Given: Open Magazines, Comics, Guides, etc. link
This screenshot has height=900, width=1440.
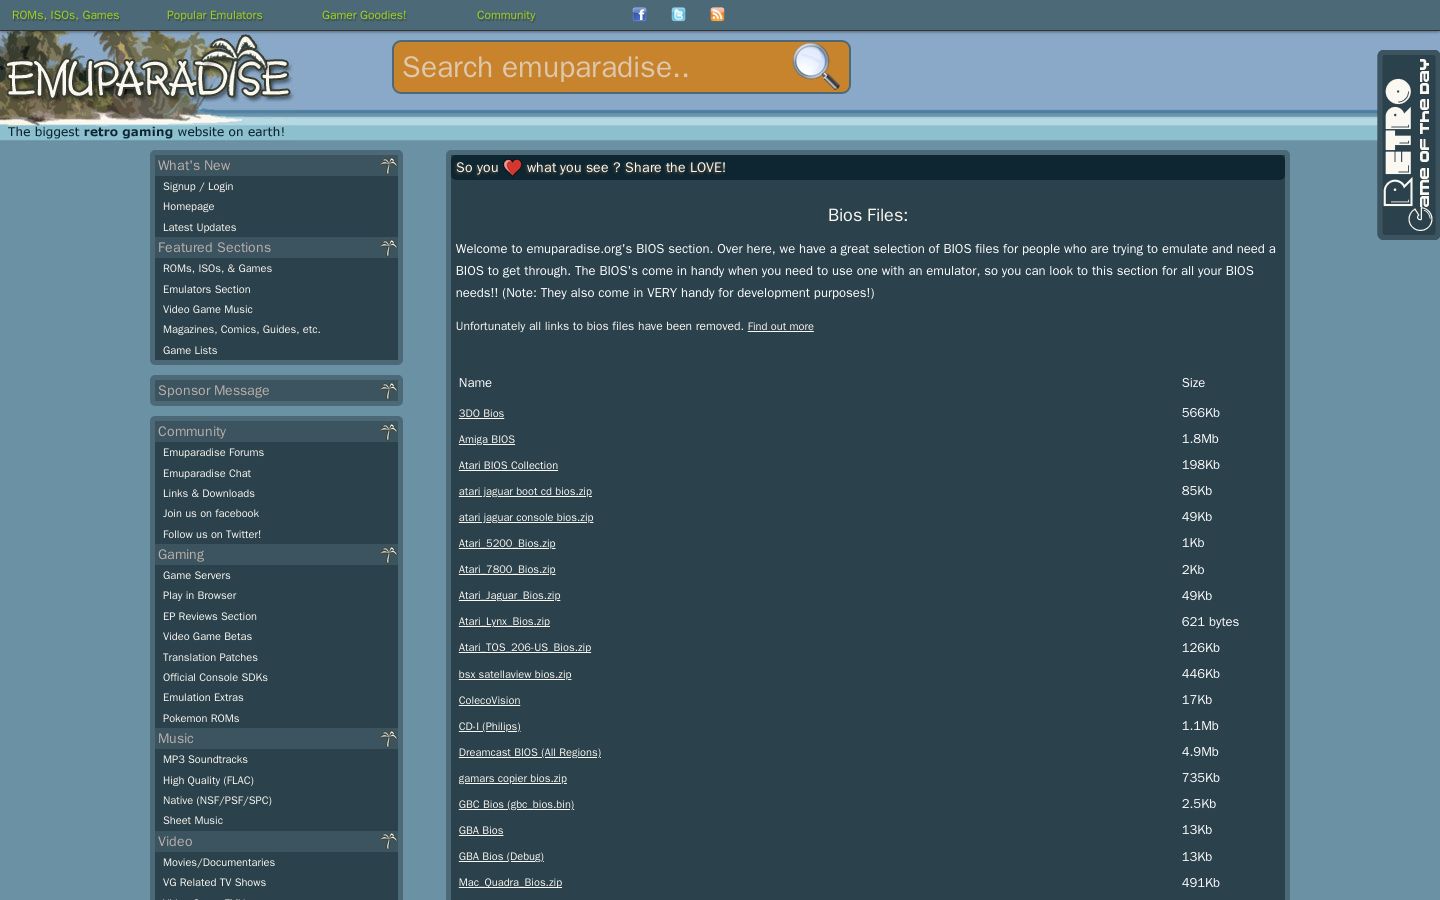Looking at the screenshot, I should click(242, 329).
